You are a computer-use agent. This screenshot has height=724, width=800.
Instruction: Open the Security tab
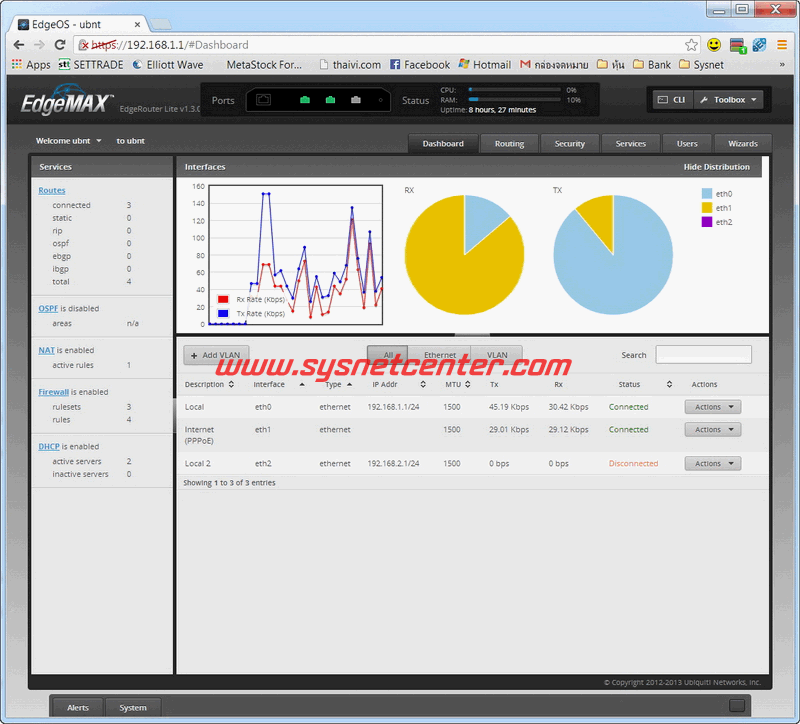pos(569,143)
